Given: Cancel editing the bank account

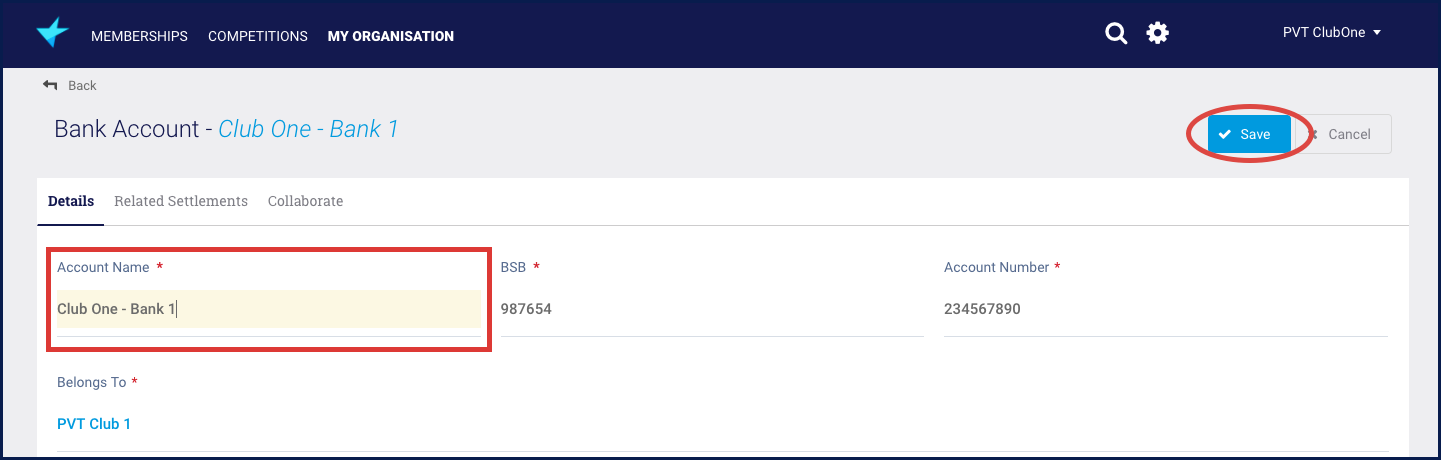Looking at the screenshot, I should pos(1343,134).
